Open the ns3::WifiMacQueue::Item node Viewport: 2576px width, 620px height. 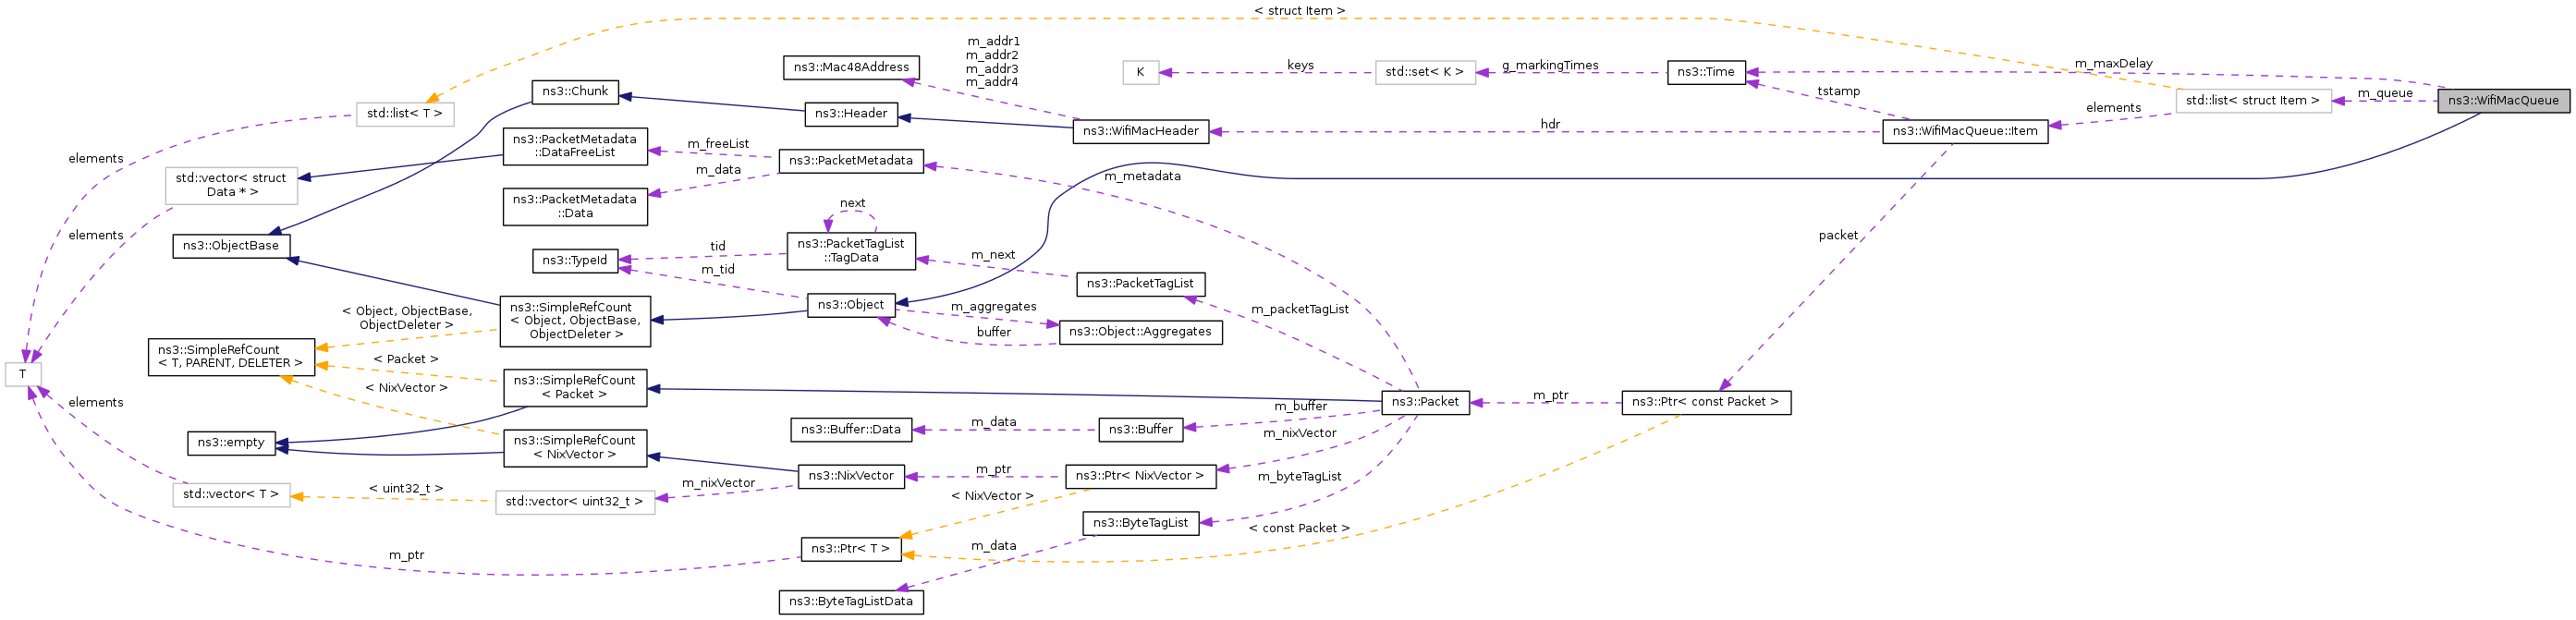point(1965,131)
